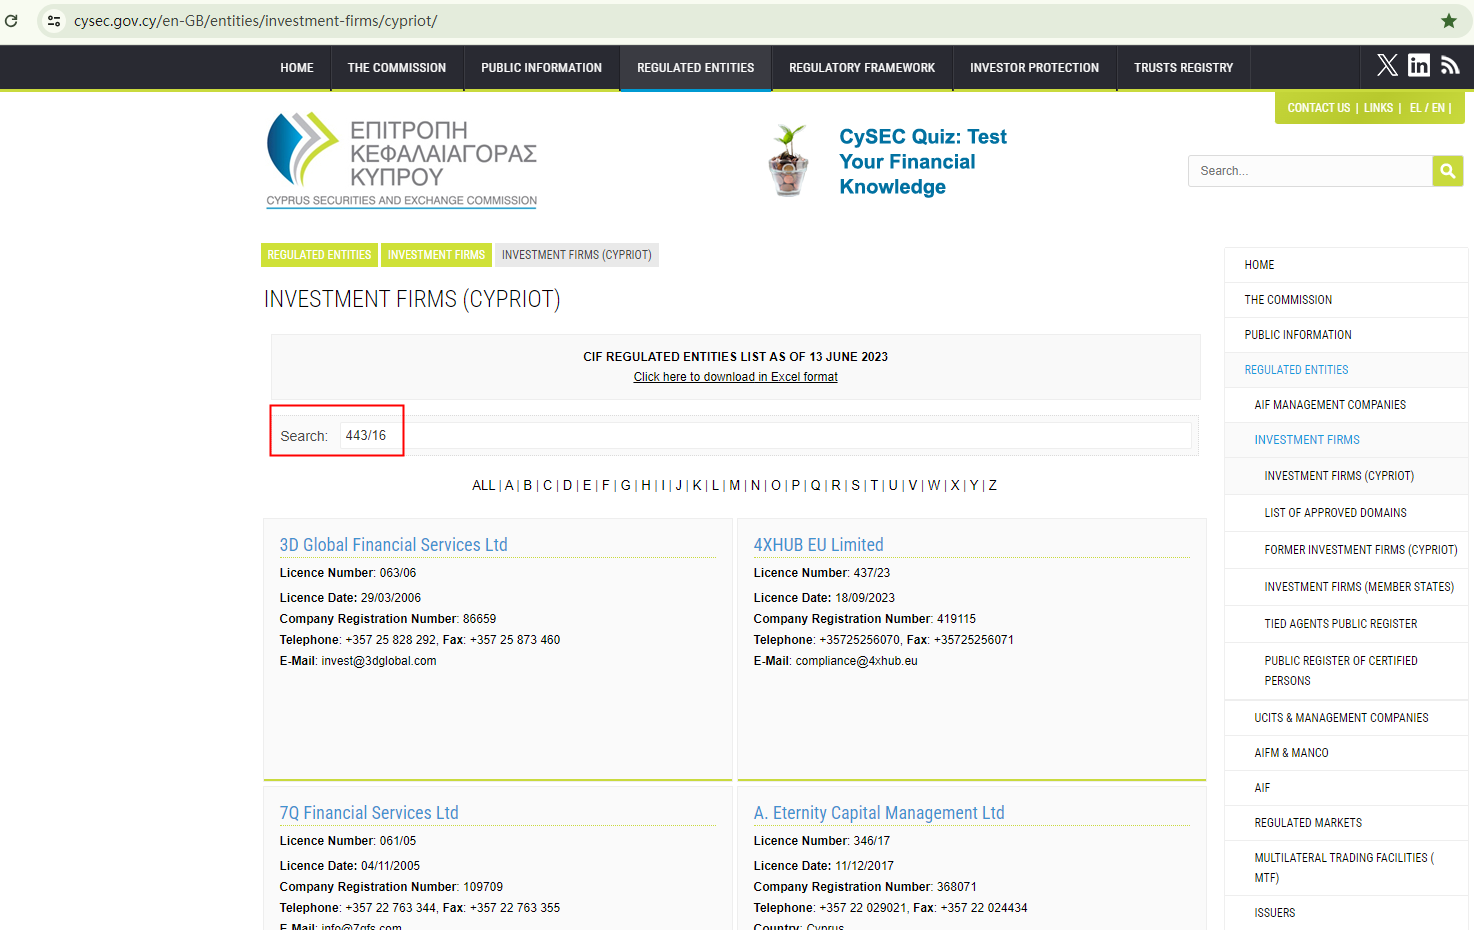Screen dimensions: 1474x930
Task: Open UCITS & MANAGEMENT COMPANIES
Action: (x=1346, y=718)
